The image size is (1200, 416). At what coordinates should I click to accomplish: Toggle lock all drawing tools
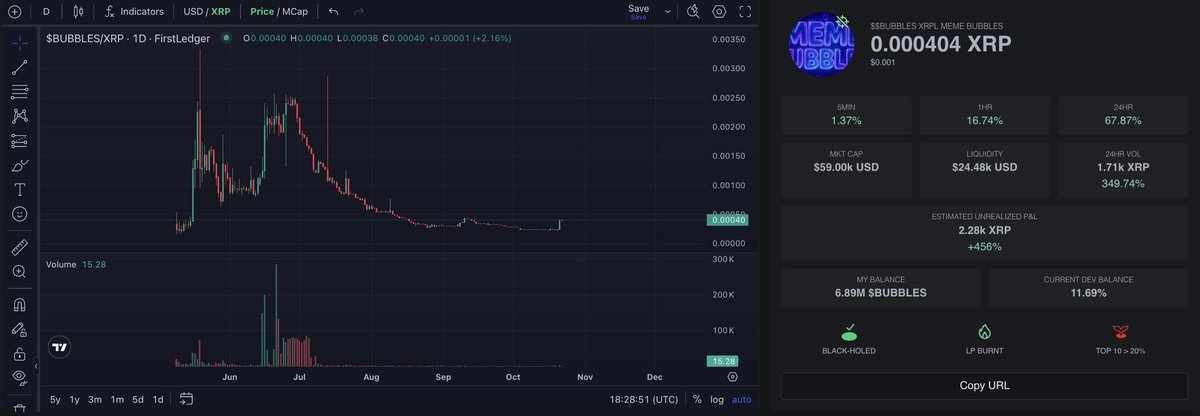click(x=20, y=353)
